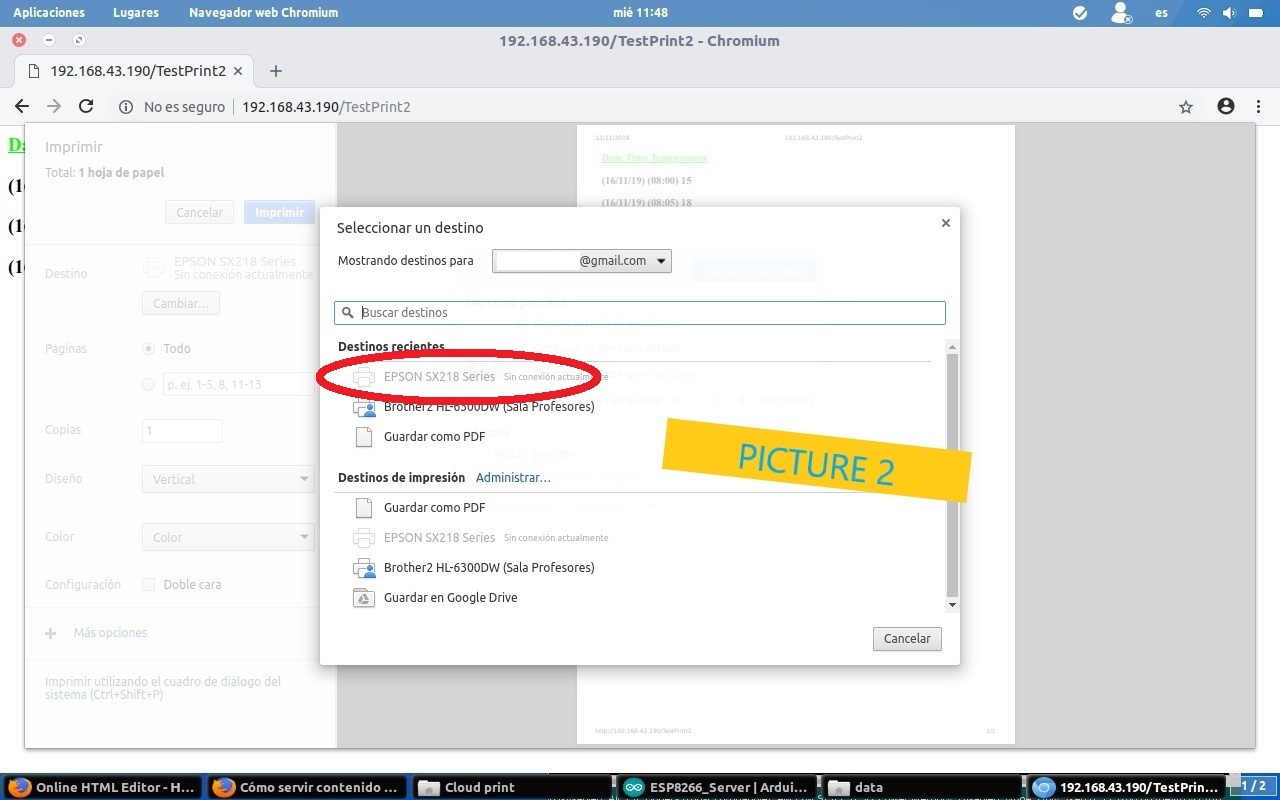1280x800 pixels.
Task: Open the clock showing mié 11:48
Action: (x=640, y=13)
